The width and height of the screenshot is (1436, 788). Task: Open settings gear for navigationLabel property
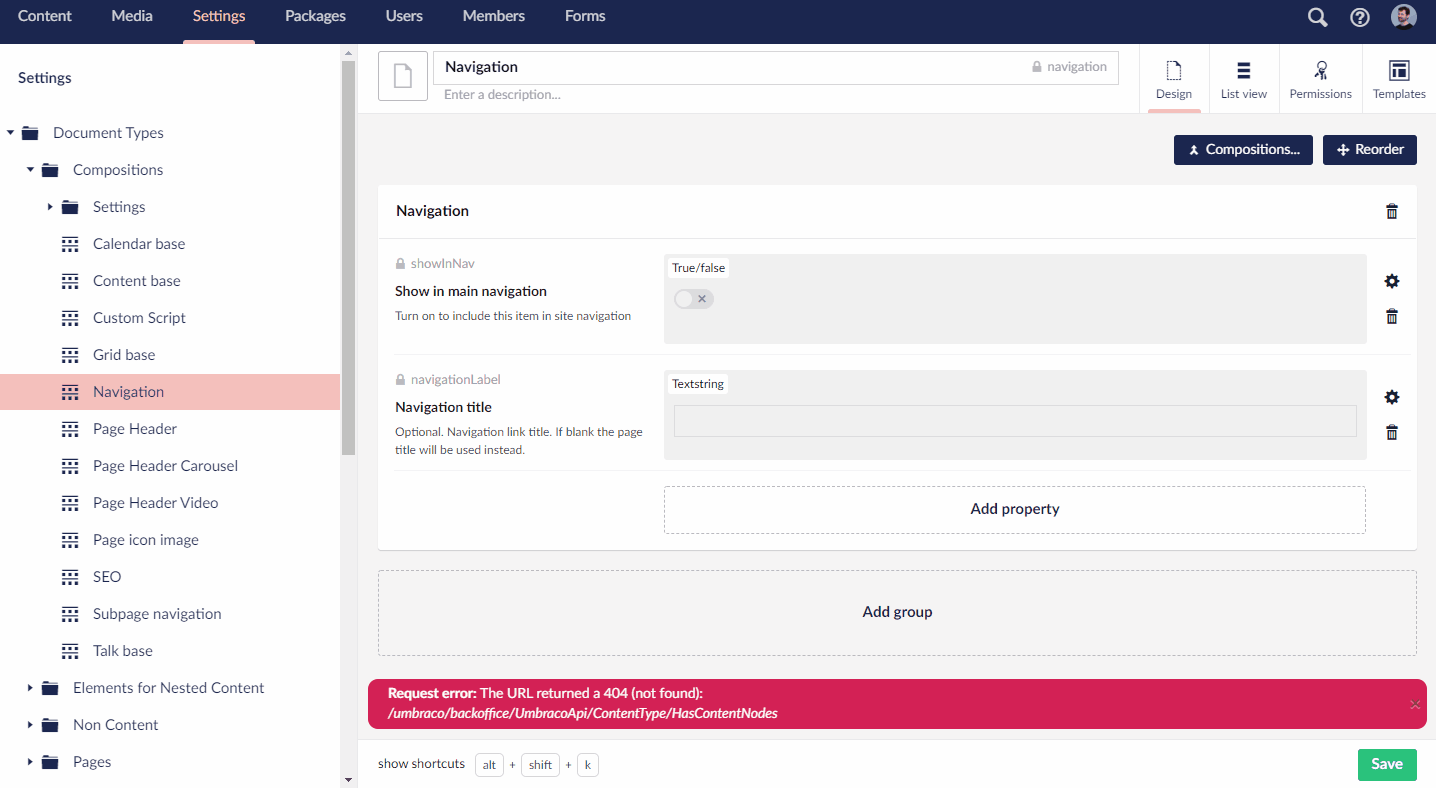pyautogui.click(x=1392, y=397)
